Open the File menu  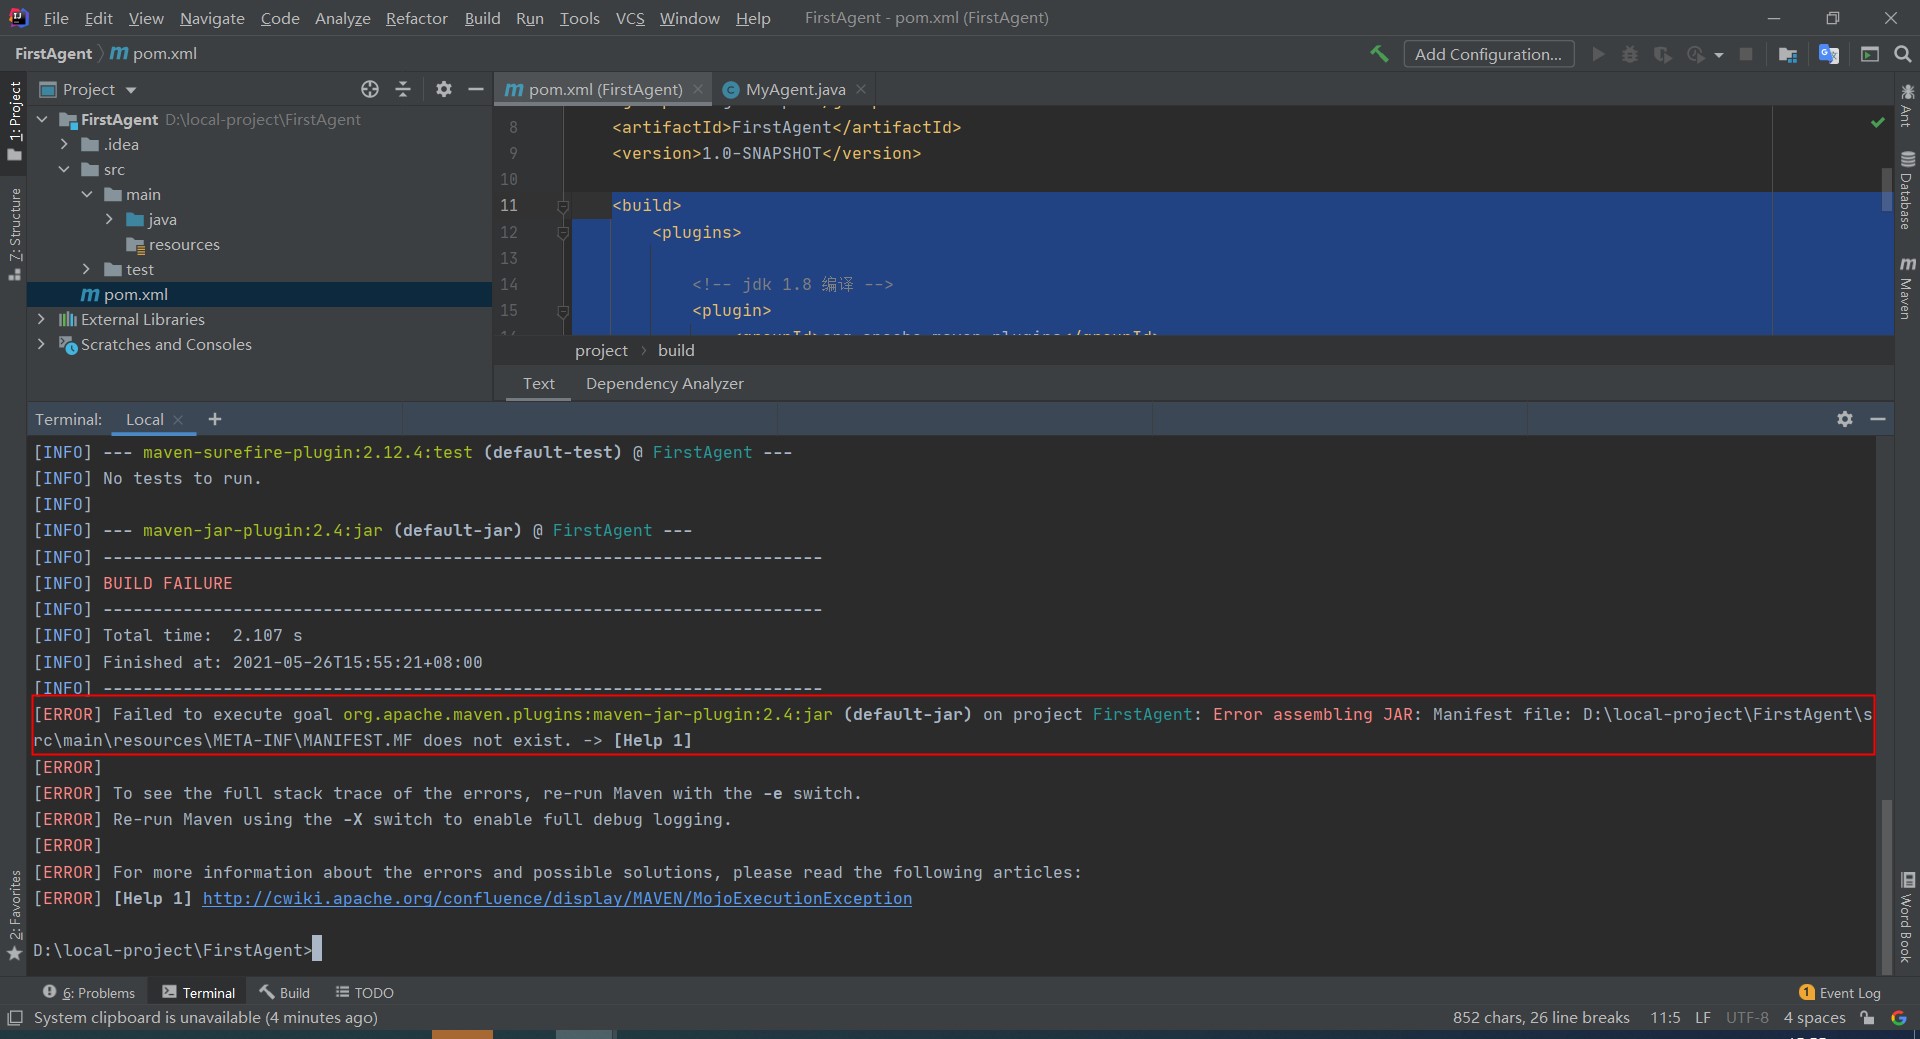pos(56,18)
